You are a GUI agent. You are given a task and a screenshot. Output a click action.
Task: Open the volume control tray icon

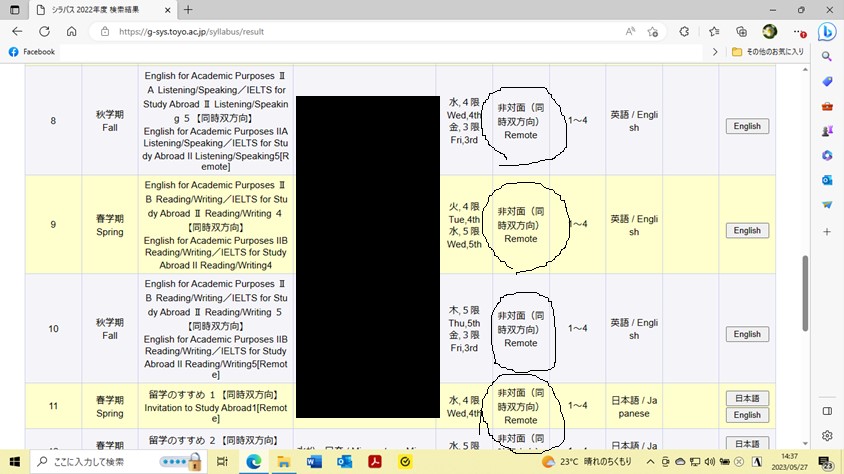point(709,462)
